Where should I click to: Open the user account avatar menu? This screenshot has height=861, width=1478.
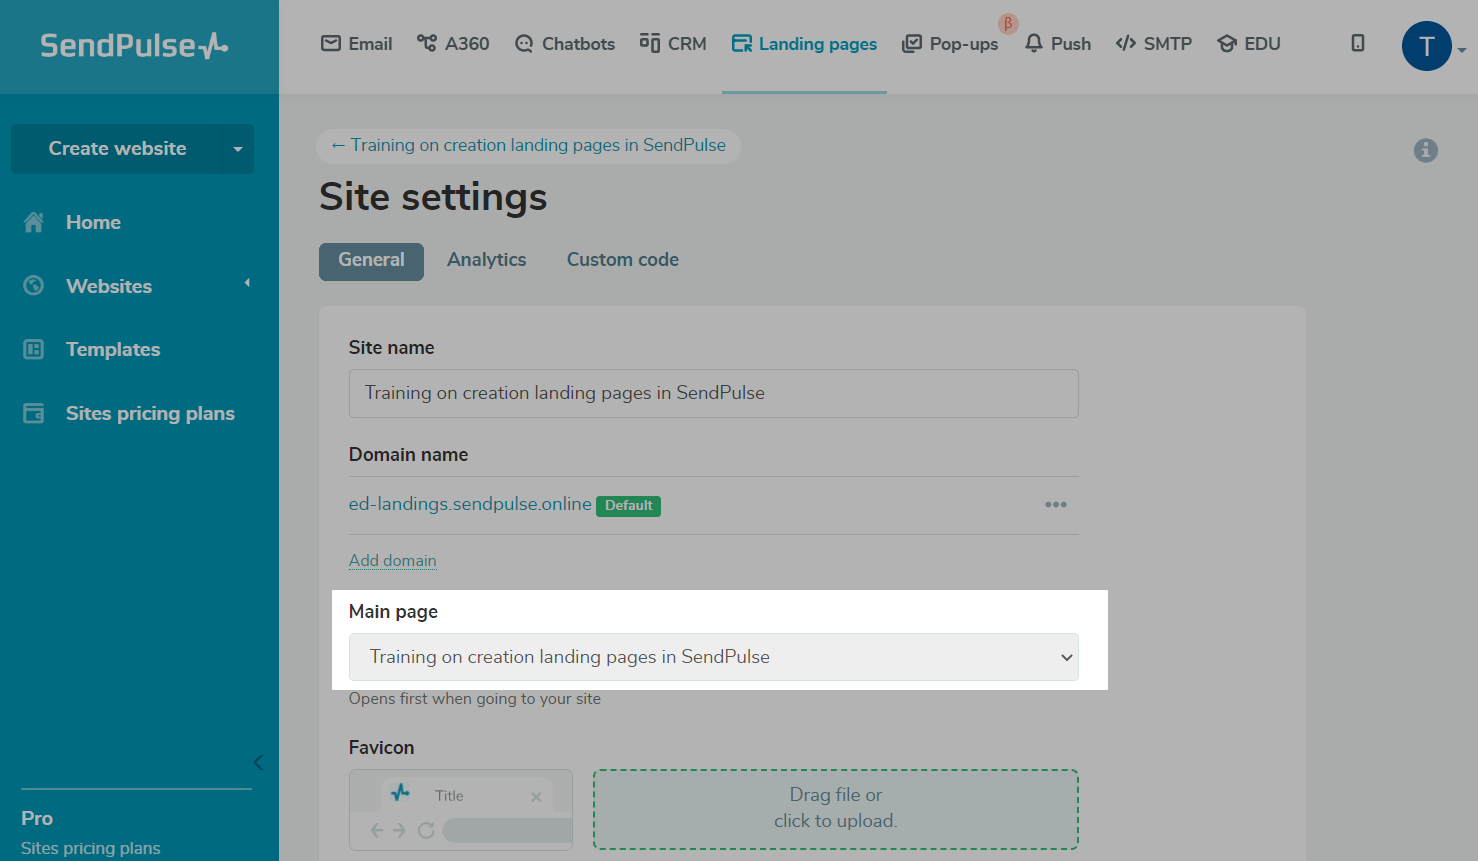click(x=1427, y=46)
